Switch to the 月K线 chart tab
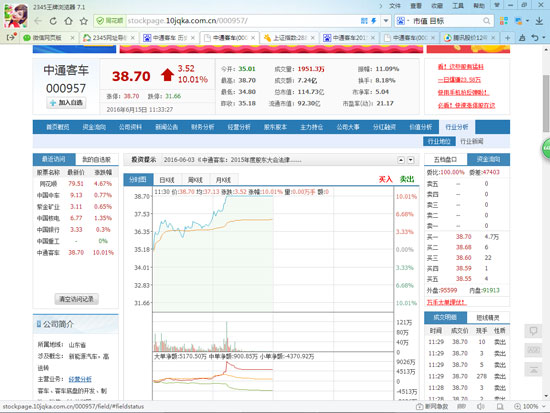This screenshot has width=550, height=413. point(223,180)
